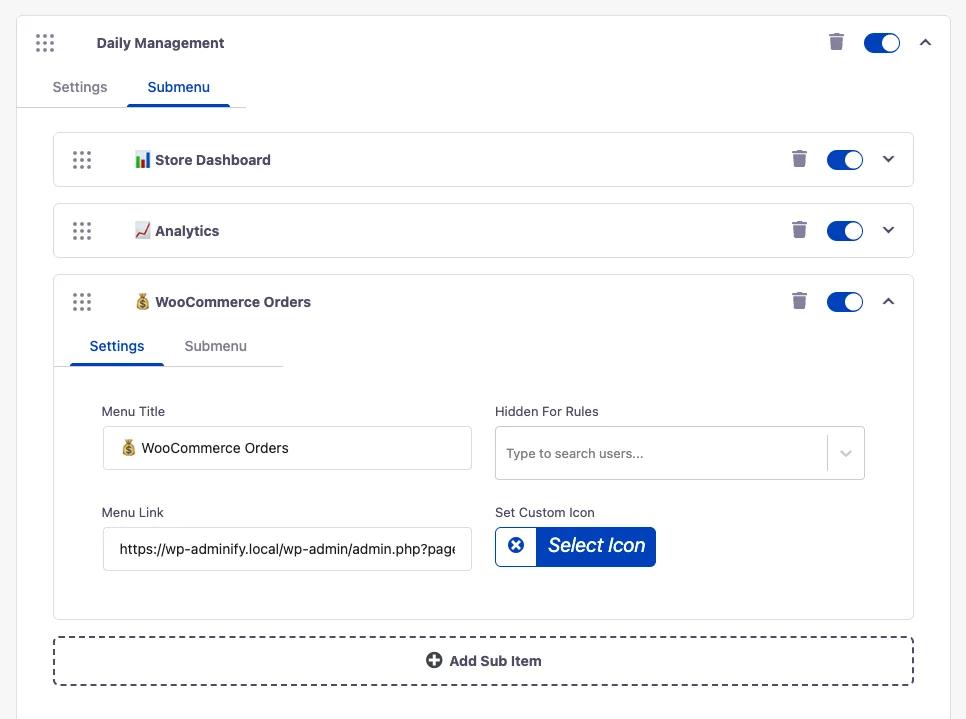Click the Analytics trend chart emoji
Viewport: 966px width, 719px height.
coord(142,230)
